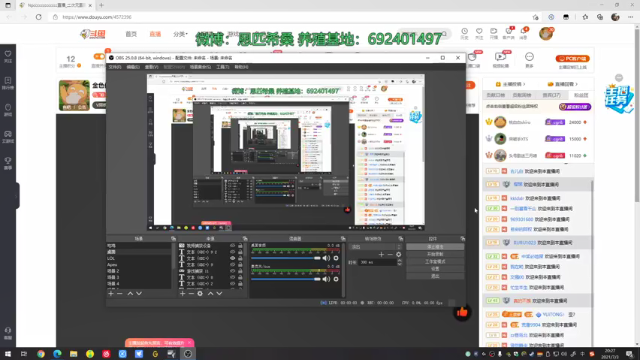The image size is (640, 360).
Task: Mute the second mixer channel speaker
Action: tap(326, 279)
